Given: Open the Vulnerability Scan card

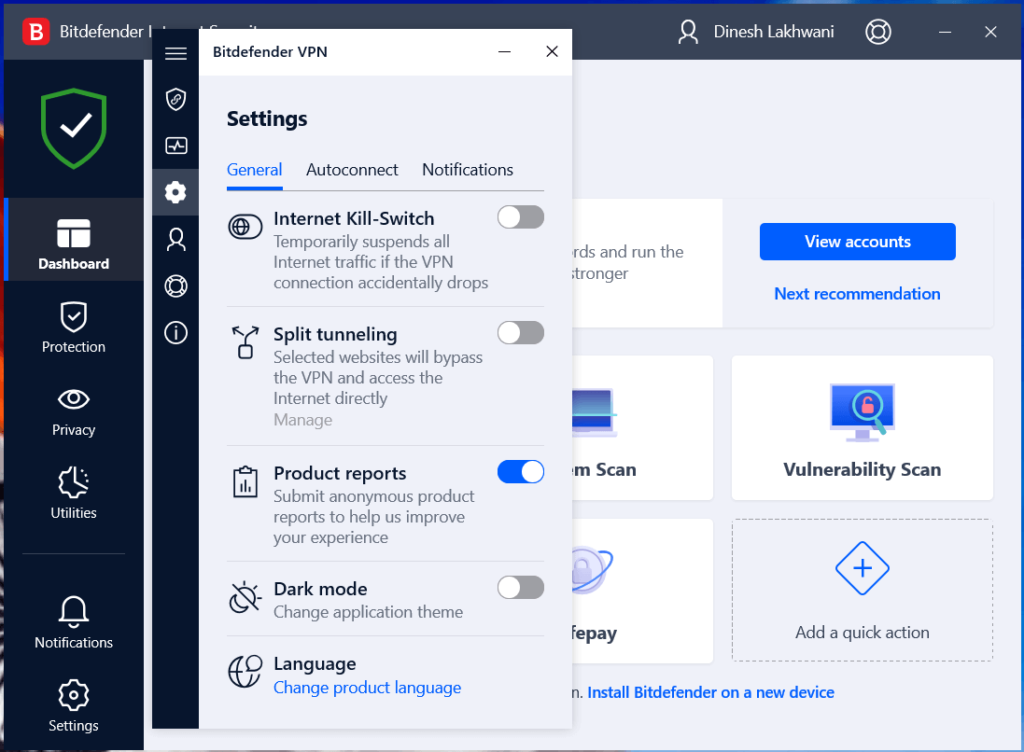Looking at the screenshot, I should 862,428.
